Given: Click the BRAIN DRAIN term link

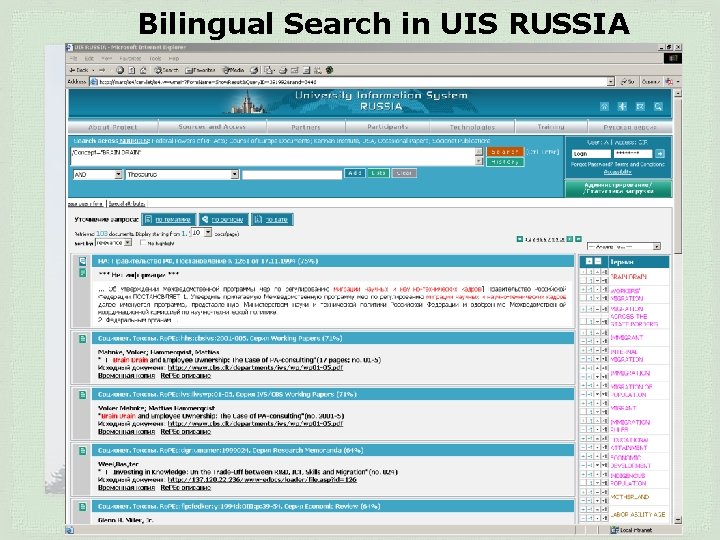Looking at the screenshot, I should click(x=629, y=277).
